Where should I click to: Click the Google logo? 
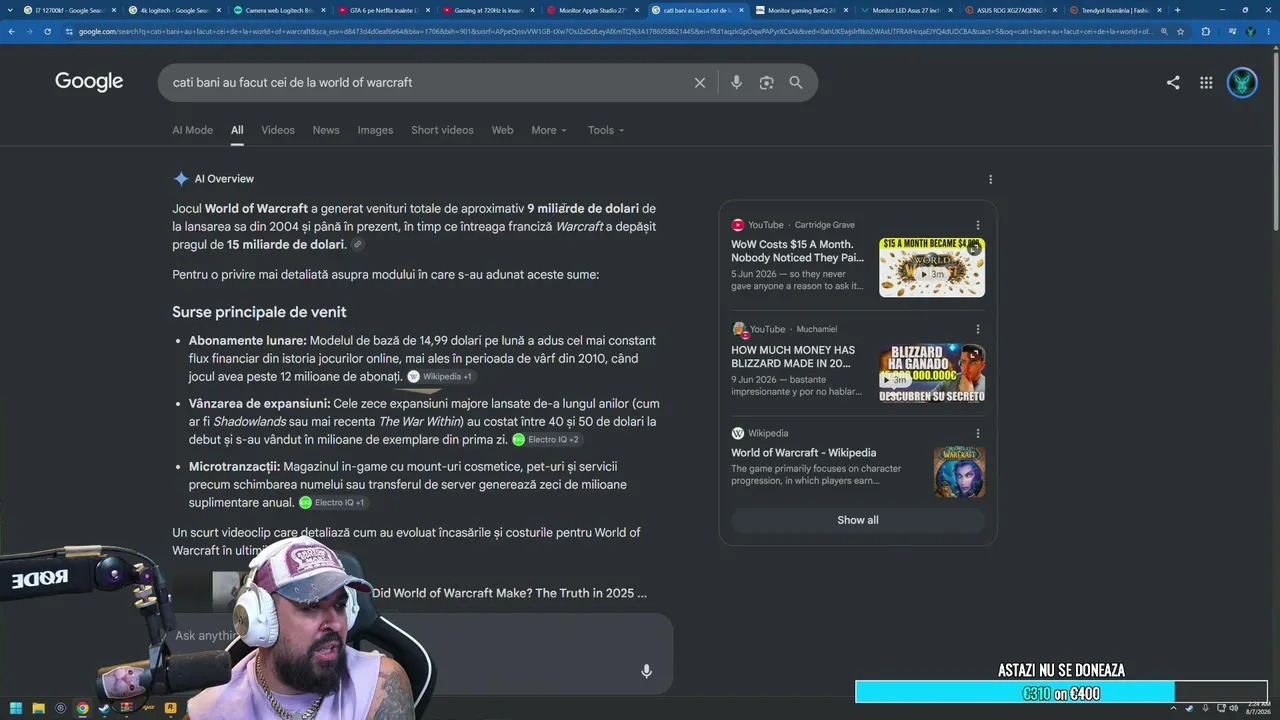(89, 82)
